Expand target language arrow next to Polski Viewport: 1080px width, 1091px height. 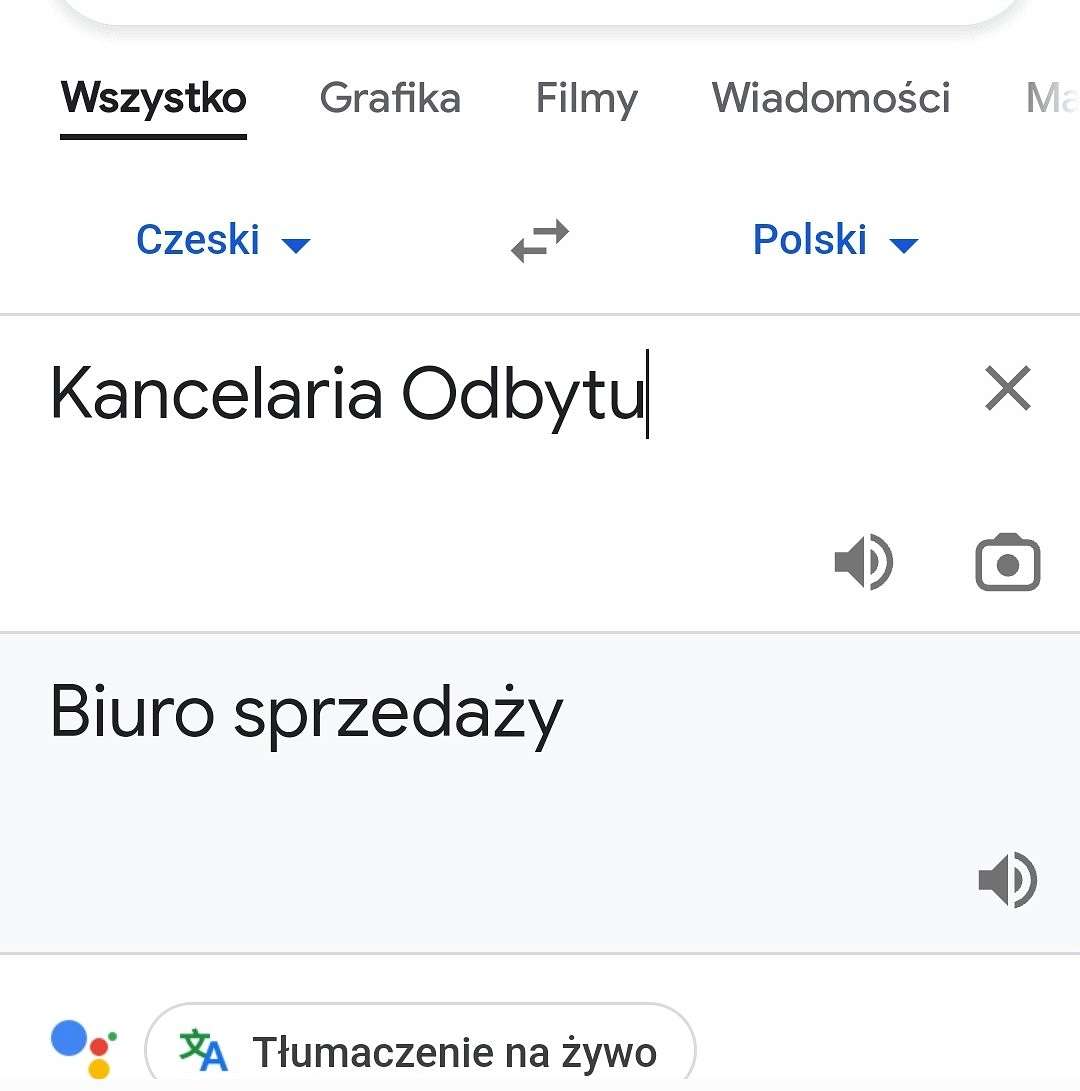[x=904, y=245]
